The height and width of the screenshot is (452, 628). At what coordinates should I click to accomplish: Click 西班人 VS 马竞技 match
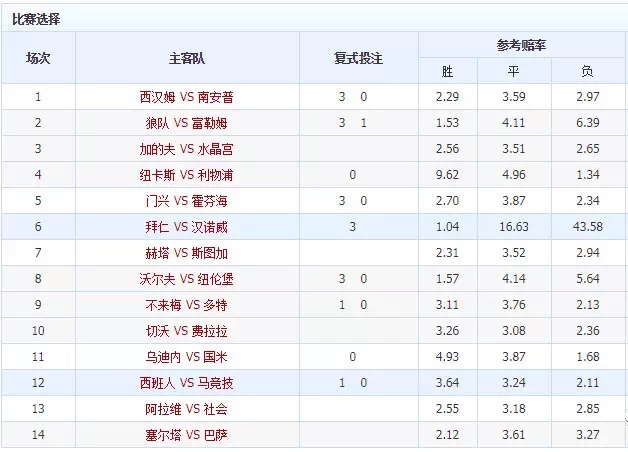(187, 383)
